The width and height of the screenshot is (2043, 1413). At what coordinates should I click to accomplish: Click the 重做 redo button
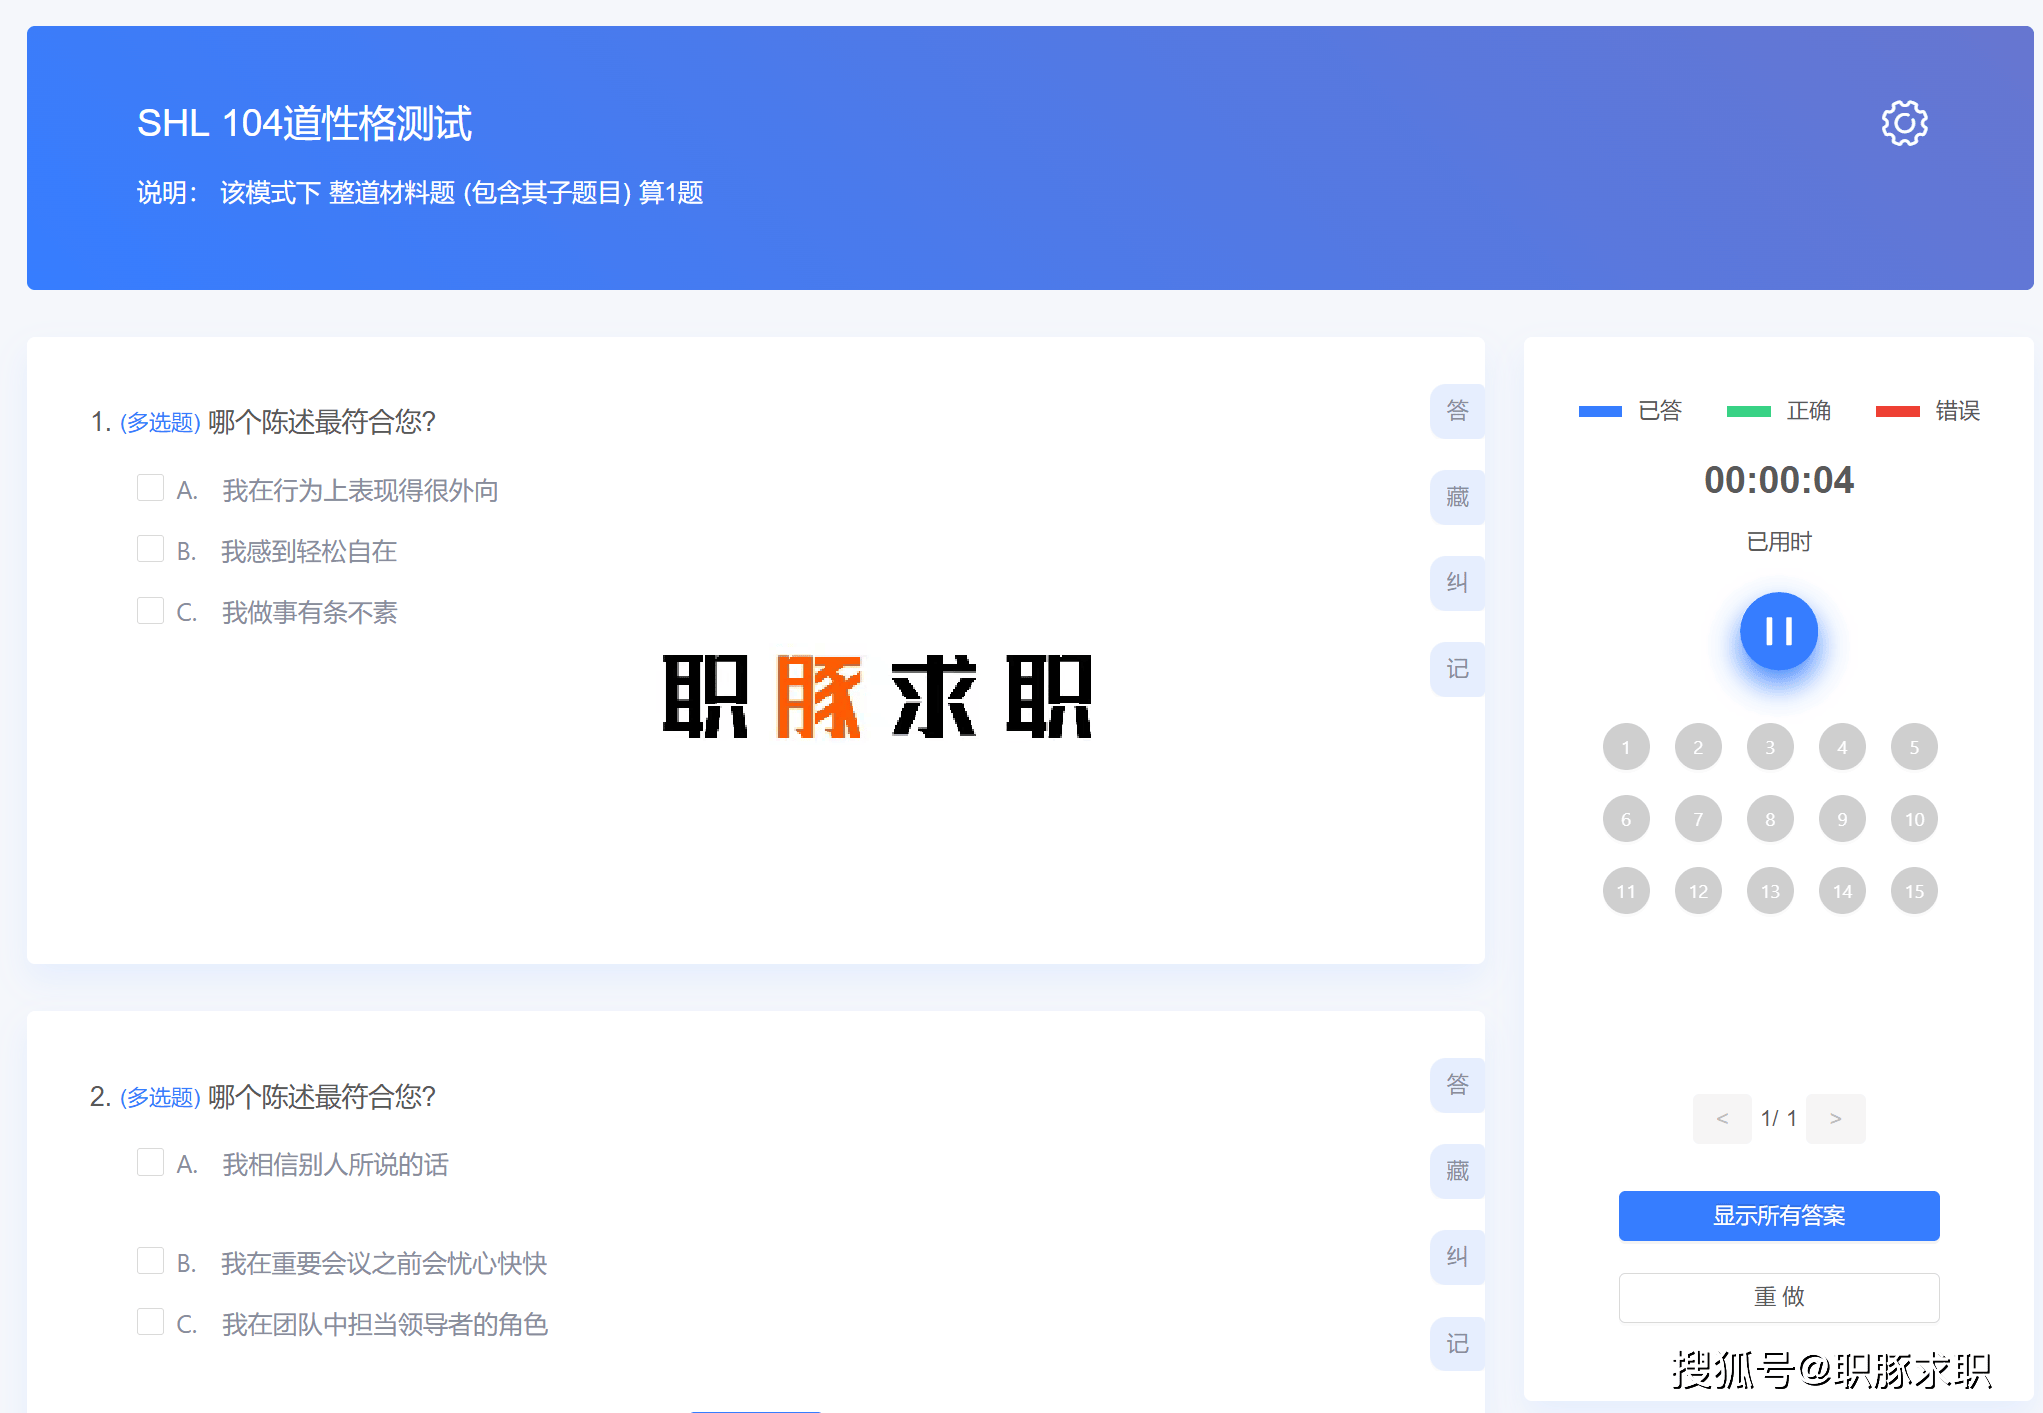coord(1778,1297)
